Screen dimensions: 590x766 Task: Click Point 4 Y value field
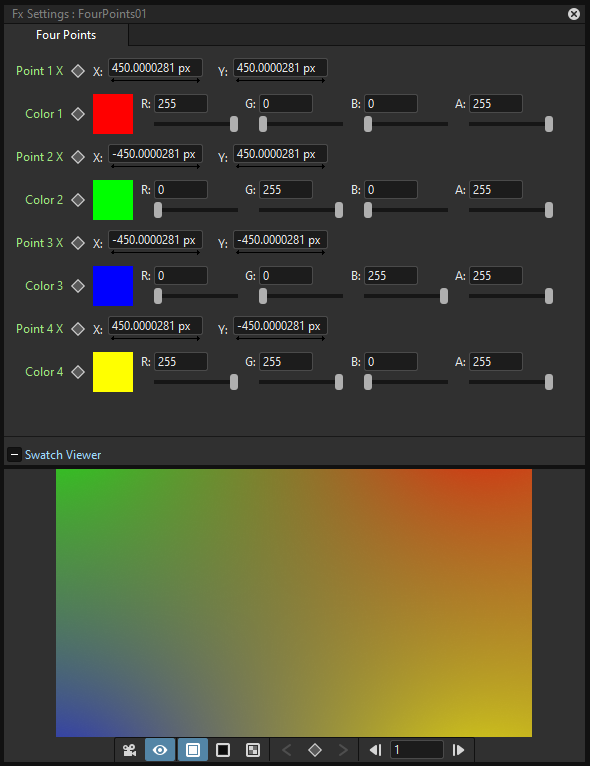[x=280, y=326]
